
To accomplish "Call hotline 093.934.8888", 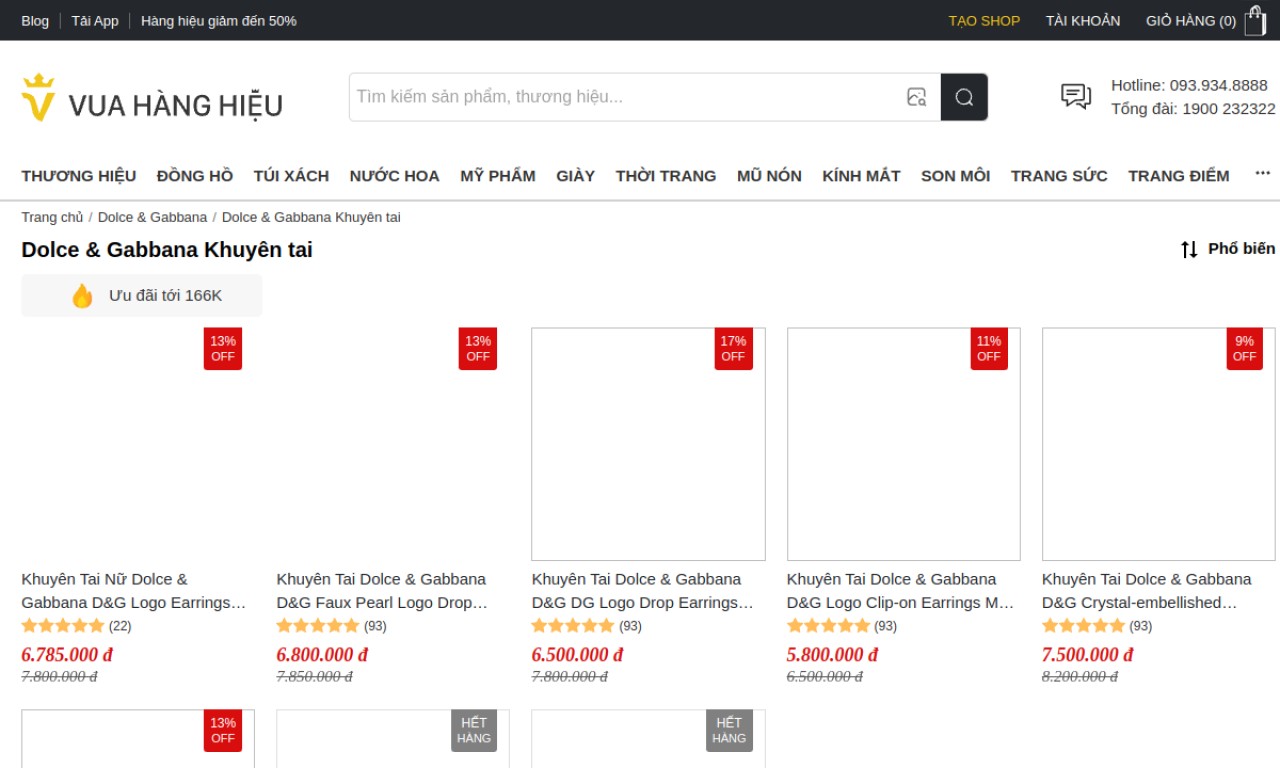I will 1219,85.
